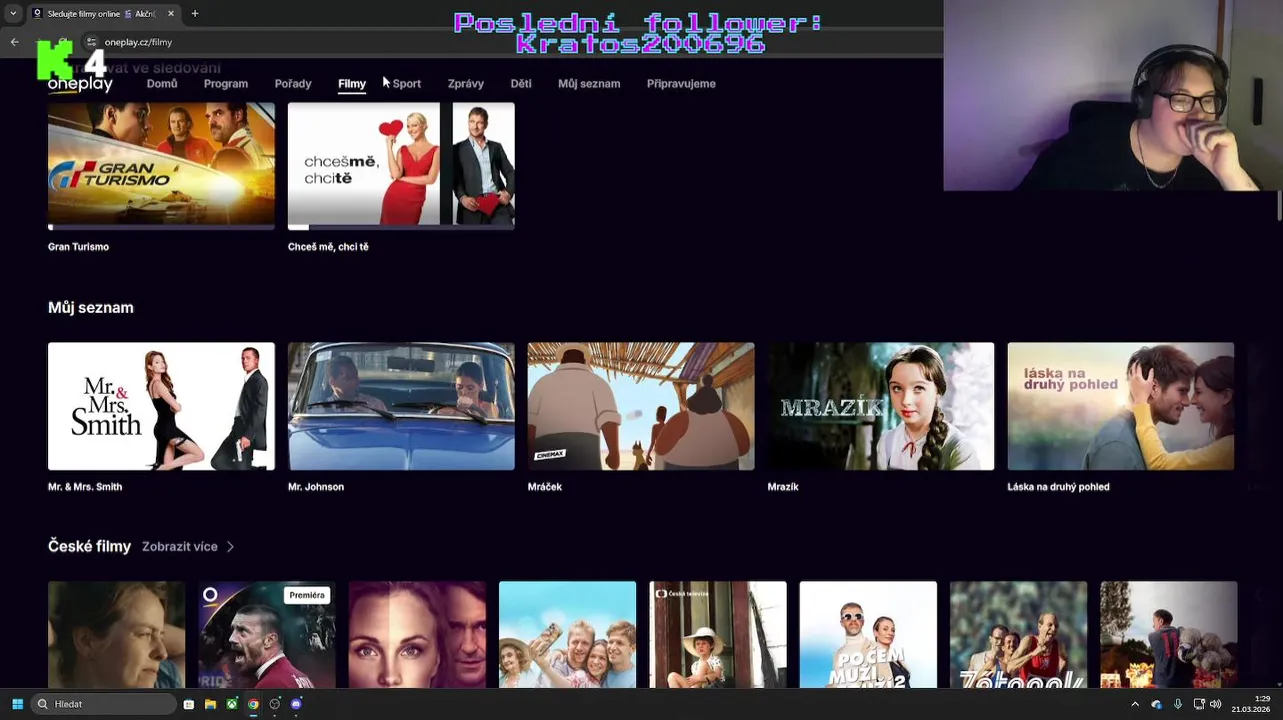Viewport: 1283px width, 720px height.
Task: Open the calendar widget app in taskbar
Action: pyautogui.click(x=189, y=704)
